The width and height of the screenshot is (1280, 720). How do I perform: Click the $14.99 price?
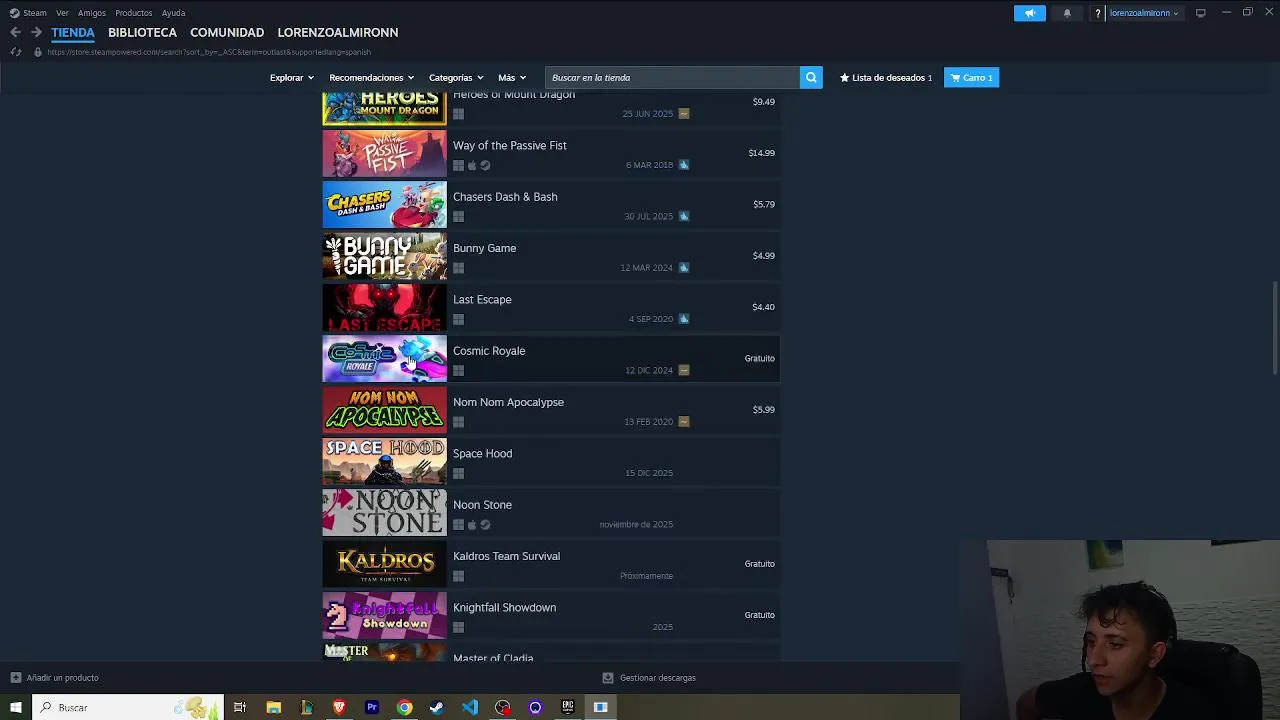click(x=761, y=153)
